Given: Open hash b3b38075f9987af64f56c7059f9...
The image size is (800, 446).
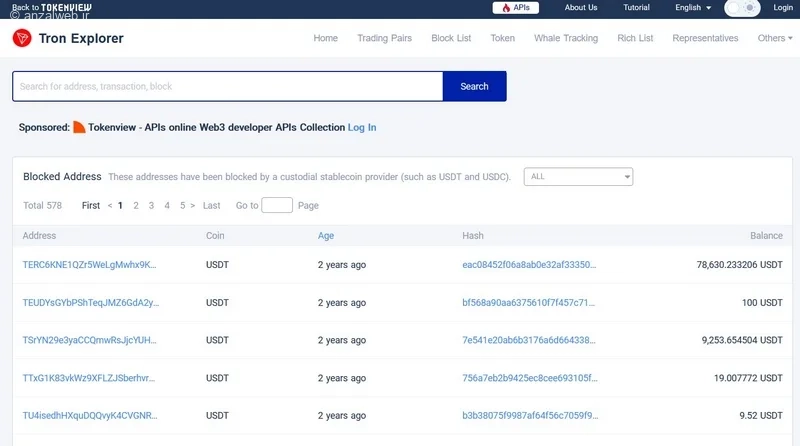Looking at the screenshot, I should pos(530,415).
